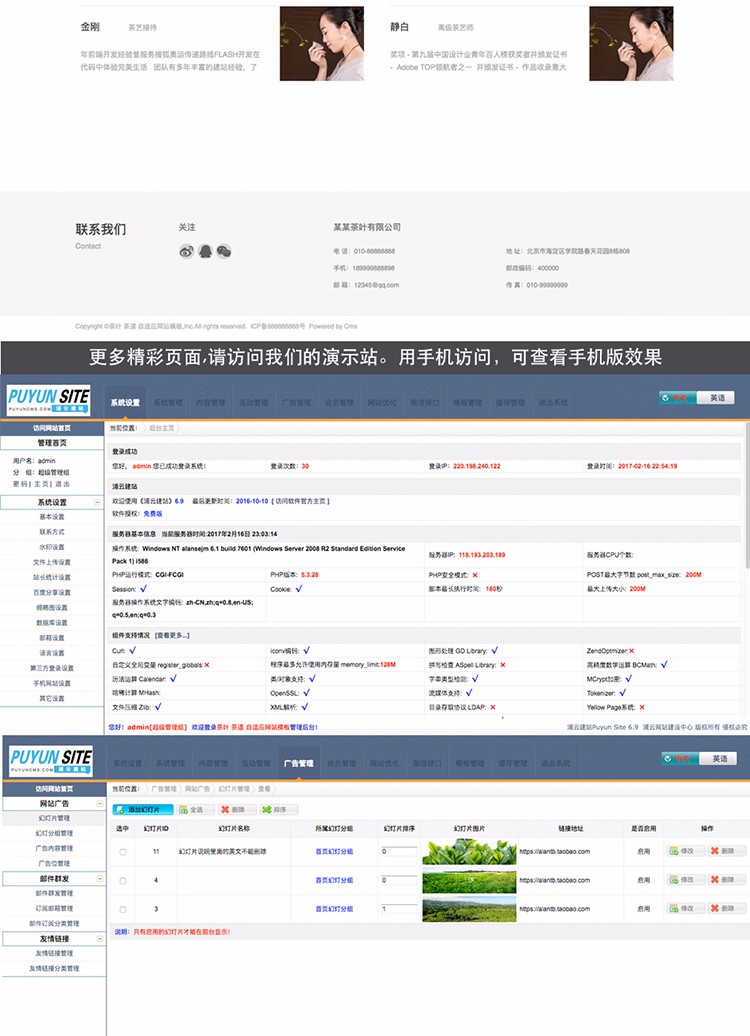Collapse the 网站广告 sidebar section
Screen dimensions: 750x1036
coord(98,804)
